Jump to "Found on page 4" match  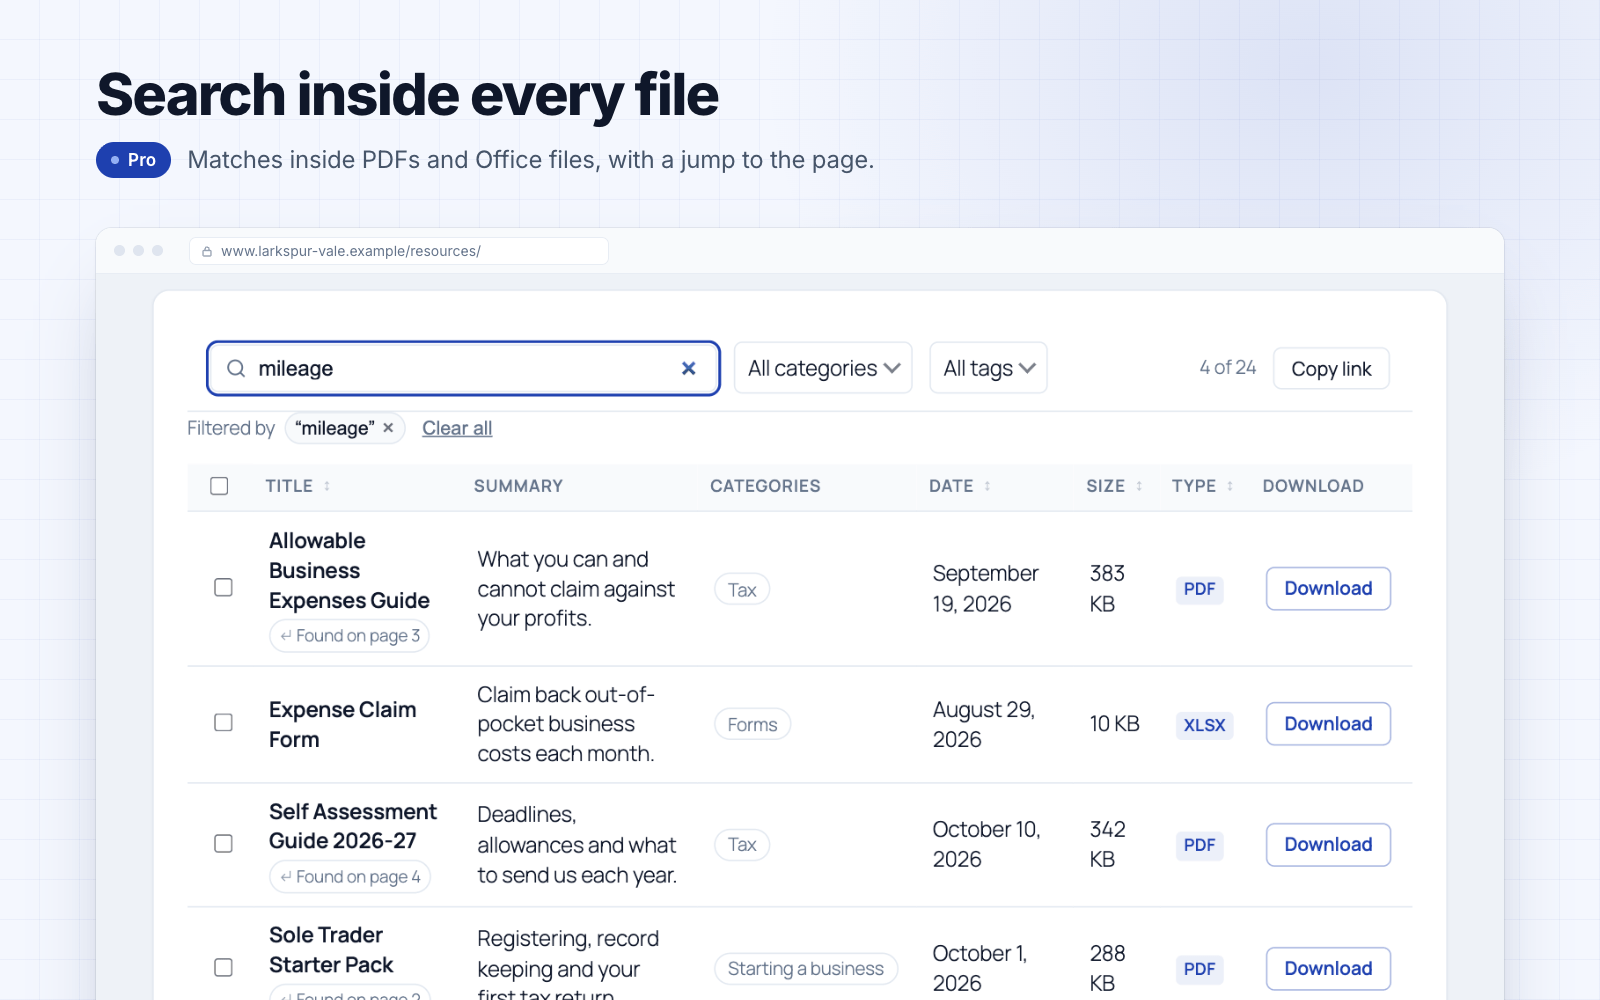350,877
